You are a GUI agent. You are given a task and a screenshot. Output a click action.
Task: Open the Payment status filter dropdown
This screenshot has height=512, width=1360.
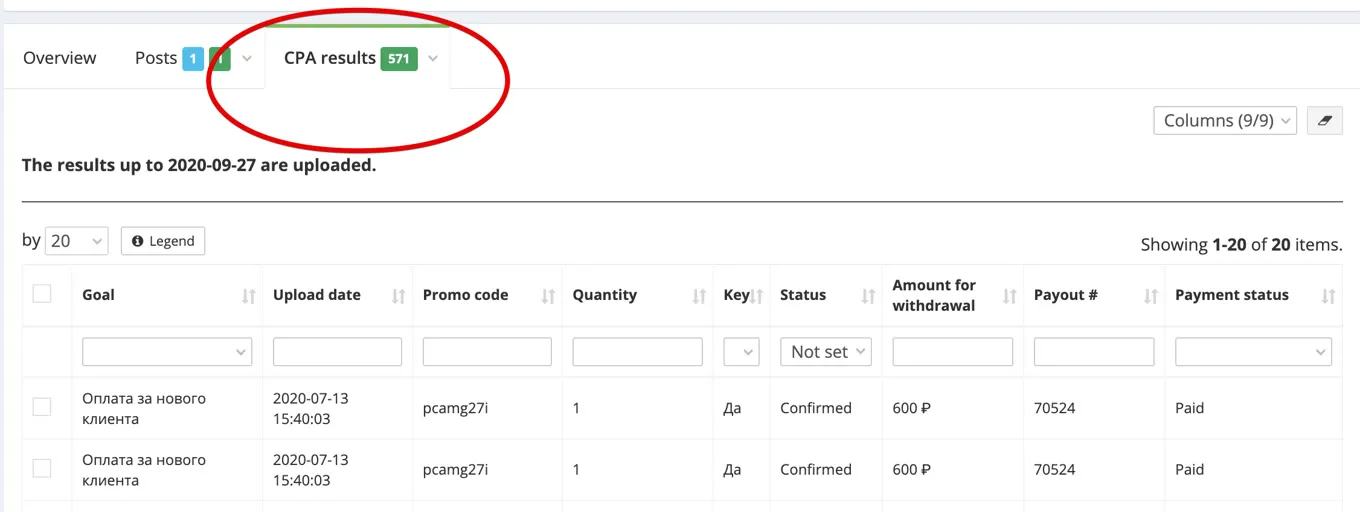pos(1253,352)
